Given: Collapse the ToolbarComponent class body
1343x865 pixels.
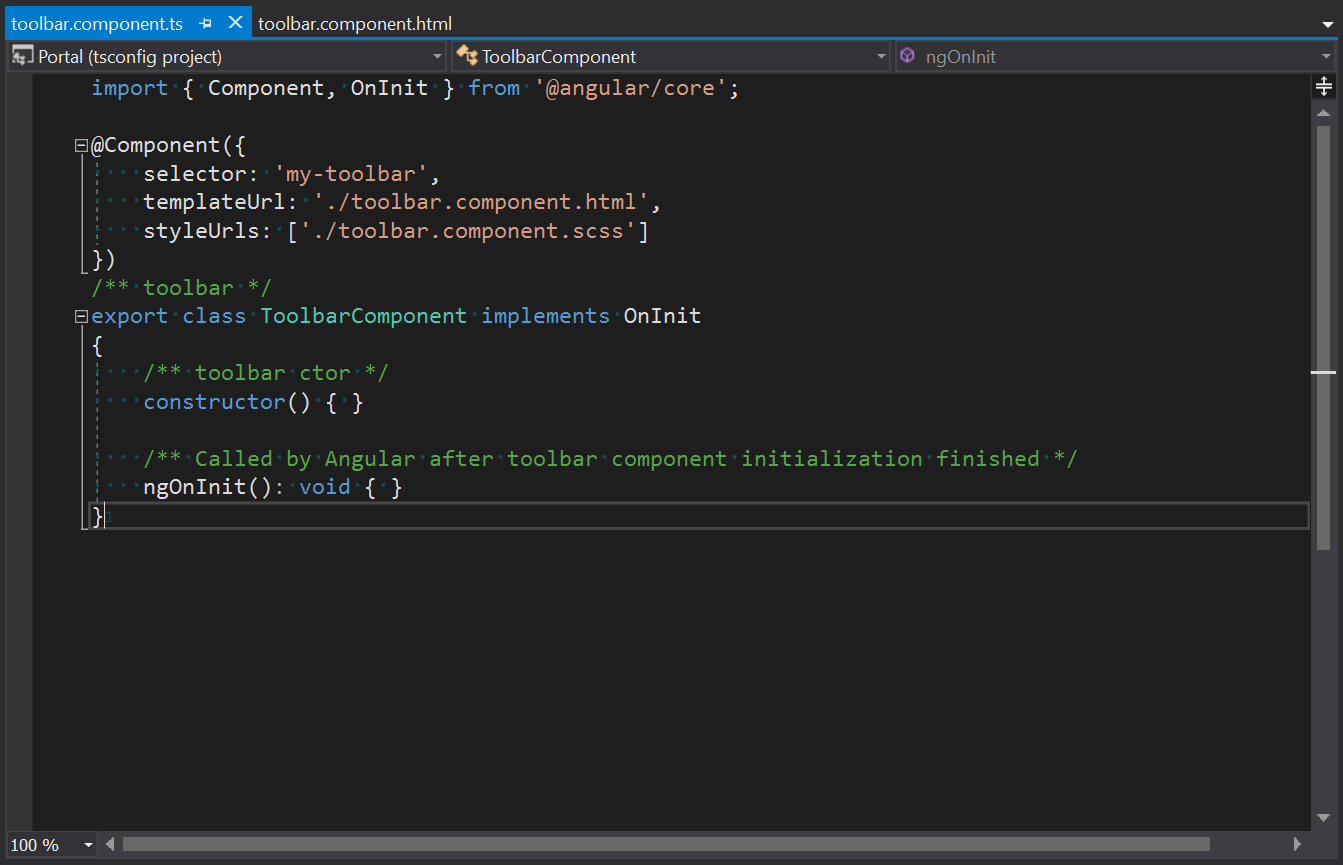Looking at the screenshot, I should 80,315.
